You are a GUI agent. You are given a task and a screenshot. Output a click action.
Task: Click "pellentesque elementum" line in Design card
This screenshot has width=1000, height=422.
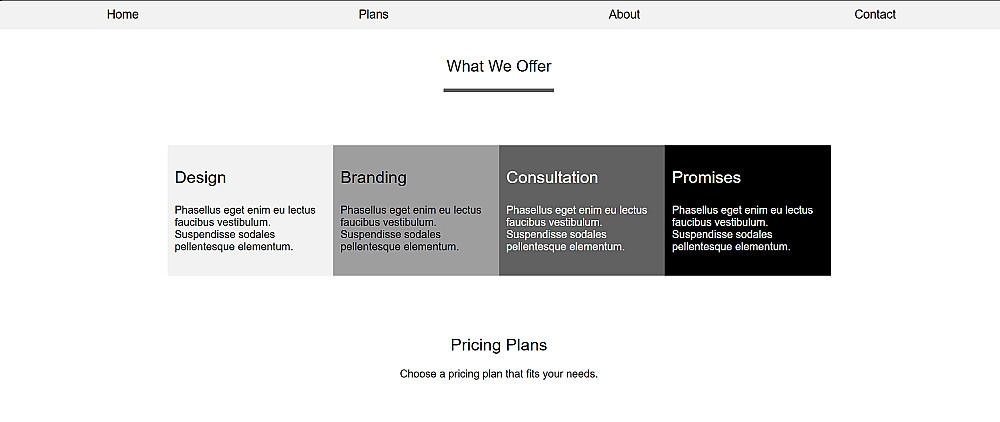coord(233,246)
